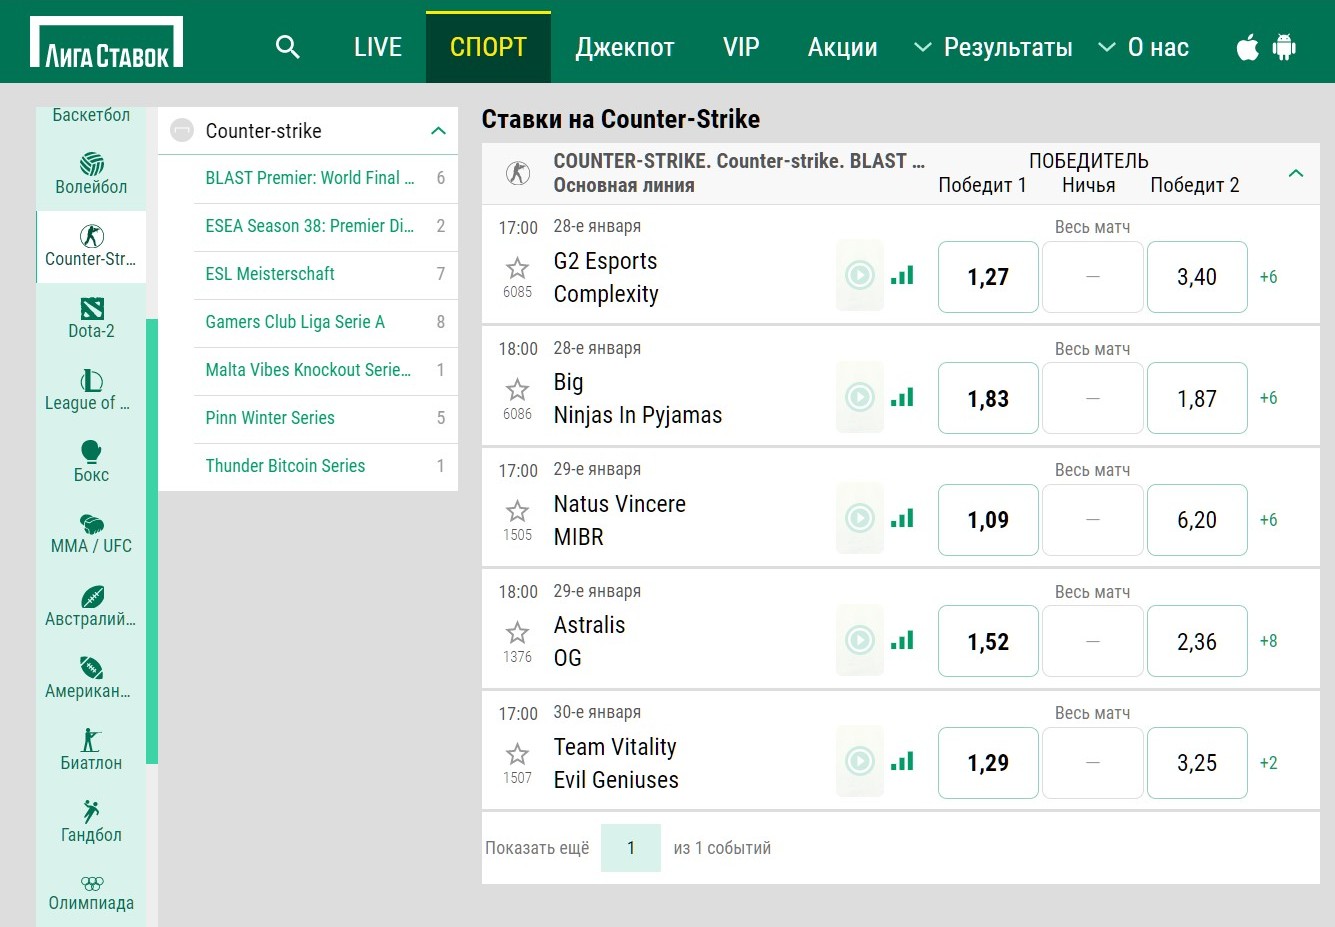Expand +6 more markets for Natus Vincere

1269,520
